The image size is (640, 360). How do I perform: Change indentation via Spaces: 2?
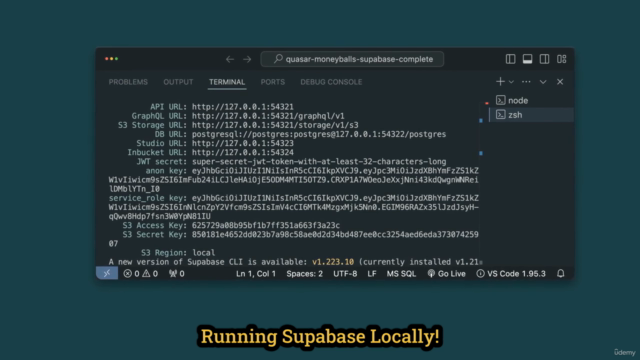click(x=304, y=273)
